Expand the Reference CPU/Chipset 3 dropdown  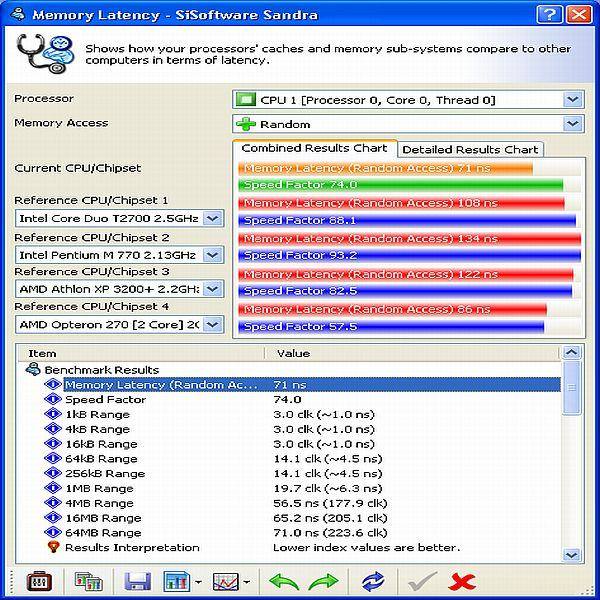point(213,289)
